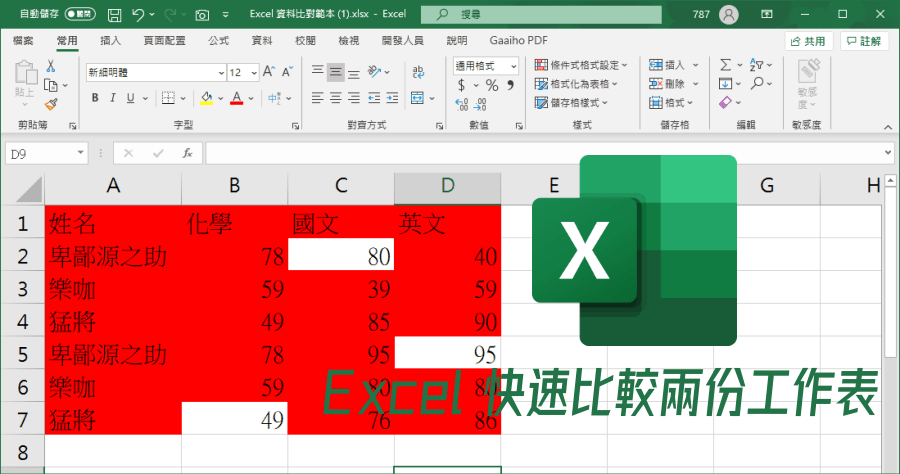Click the 註解 comments button
Image resolution: width=900 pixels, height=474 pixels.
(x=864, y=41)
